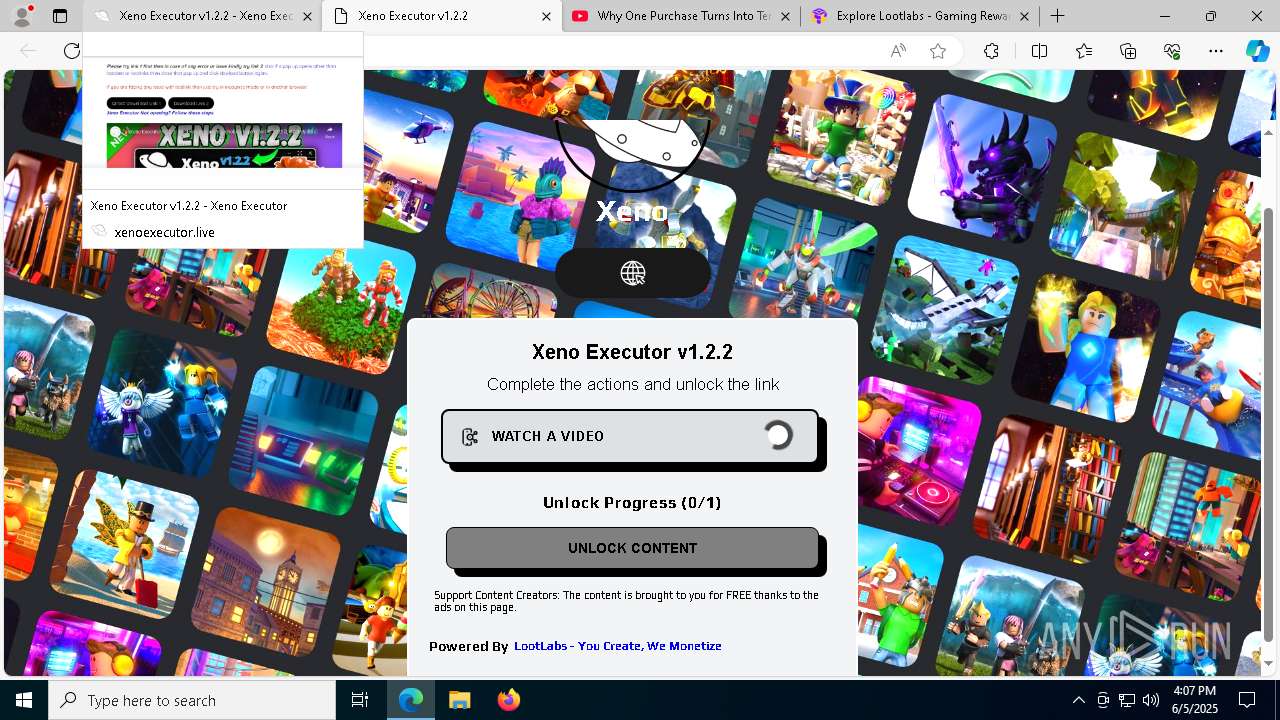Image resolution: width=1280 pixels, height=720 pixels.
Task: Click the Unlock Progress (0/1) text
Action: [x=632, y=503]
